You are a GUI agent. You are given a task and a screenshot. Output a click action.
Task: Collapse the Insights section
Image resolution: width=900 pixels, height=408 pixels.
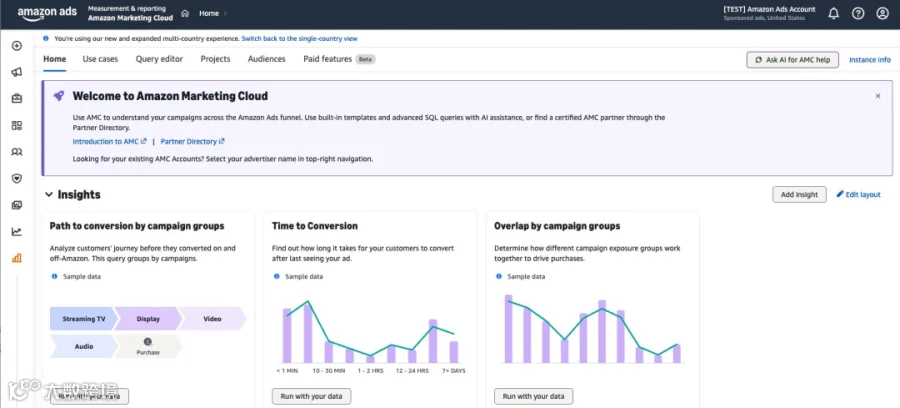click(49, 195)
